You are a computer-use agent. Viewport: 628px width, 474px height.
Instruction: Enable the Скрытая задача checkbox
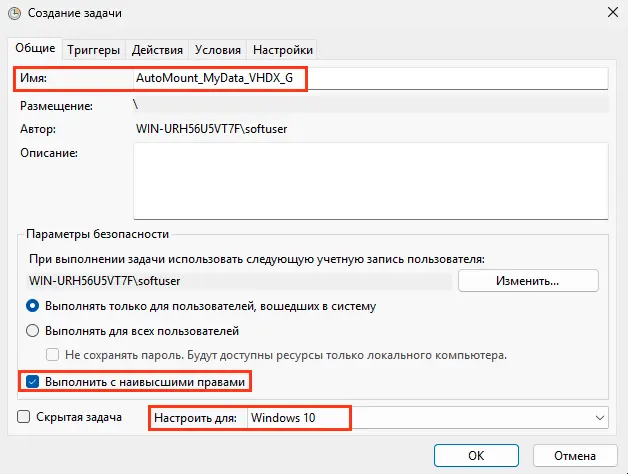24,417
